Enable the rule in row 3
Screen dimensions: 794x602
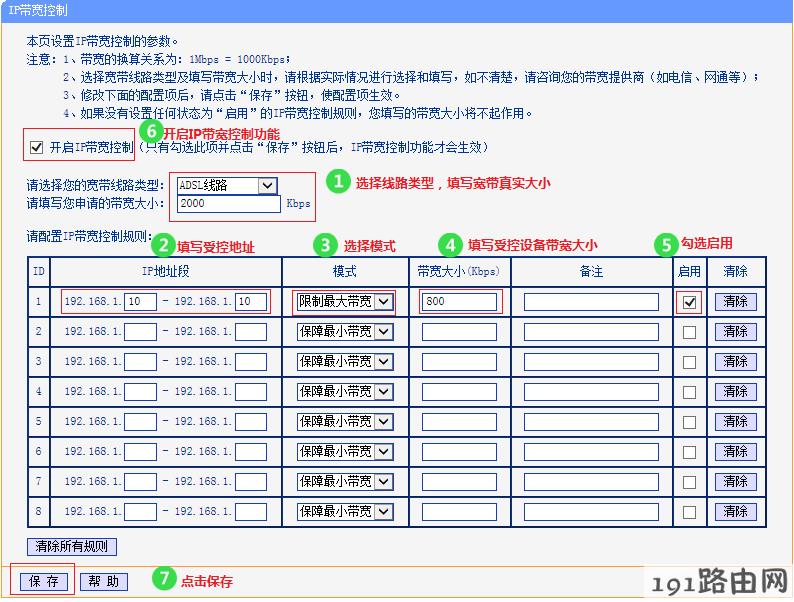[689, 362]
